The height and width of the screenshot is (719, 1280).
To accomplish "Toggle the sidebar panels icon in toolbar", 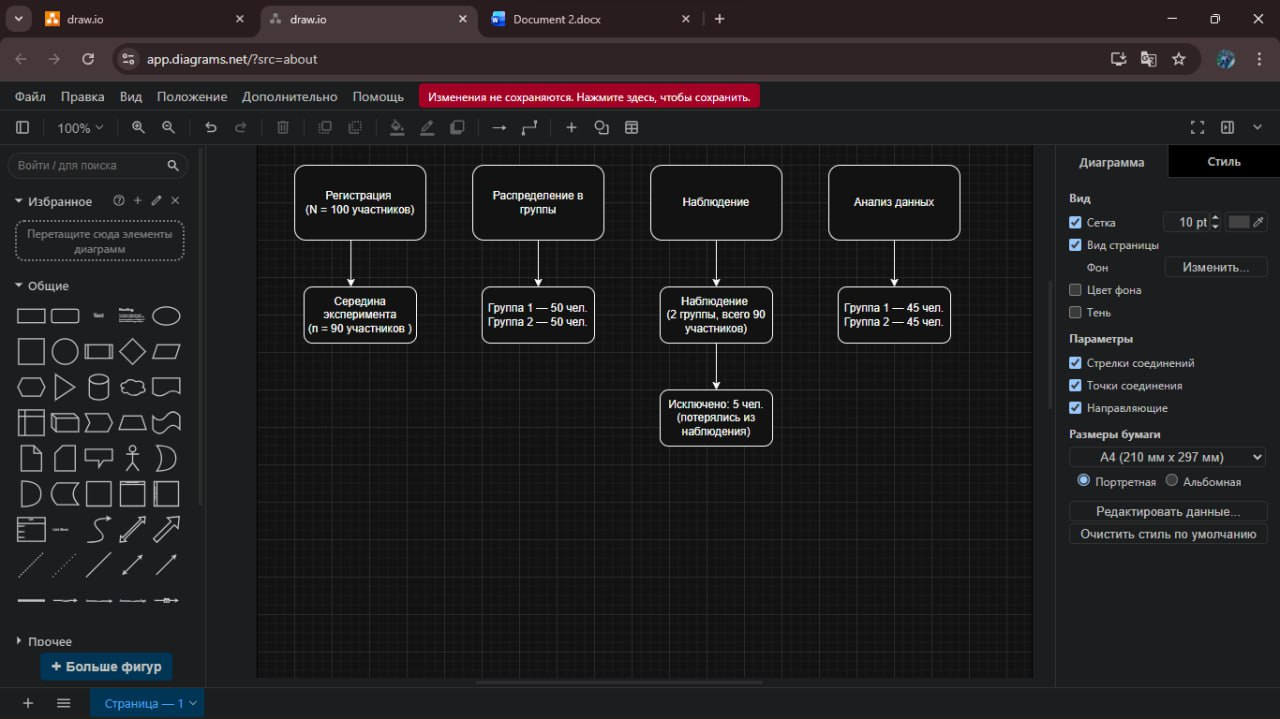I will click(23, 128).
